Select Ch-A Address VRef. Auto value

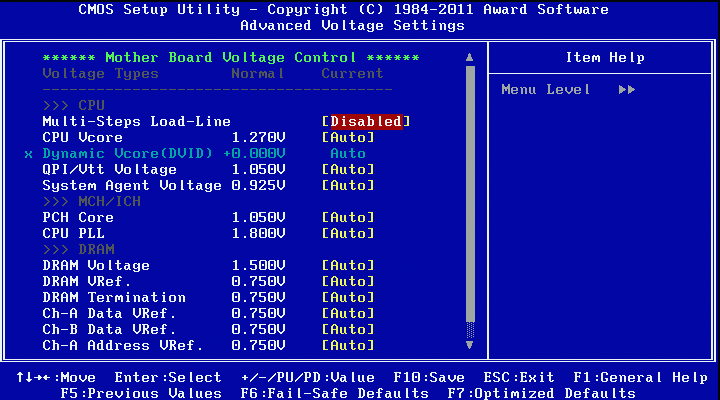click(x=348, y=346)
